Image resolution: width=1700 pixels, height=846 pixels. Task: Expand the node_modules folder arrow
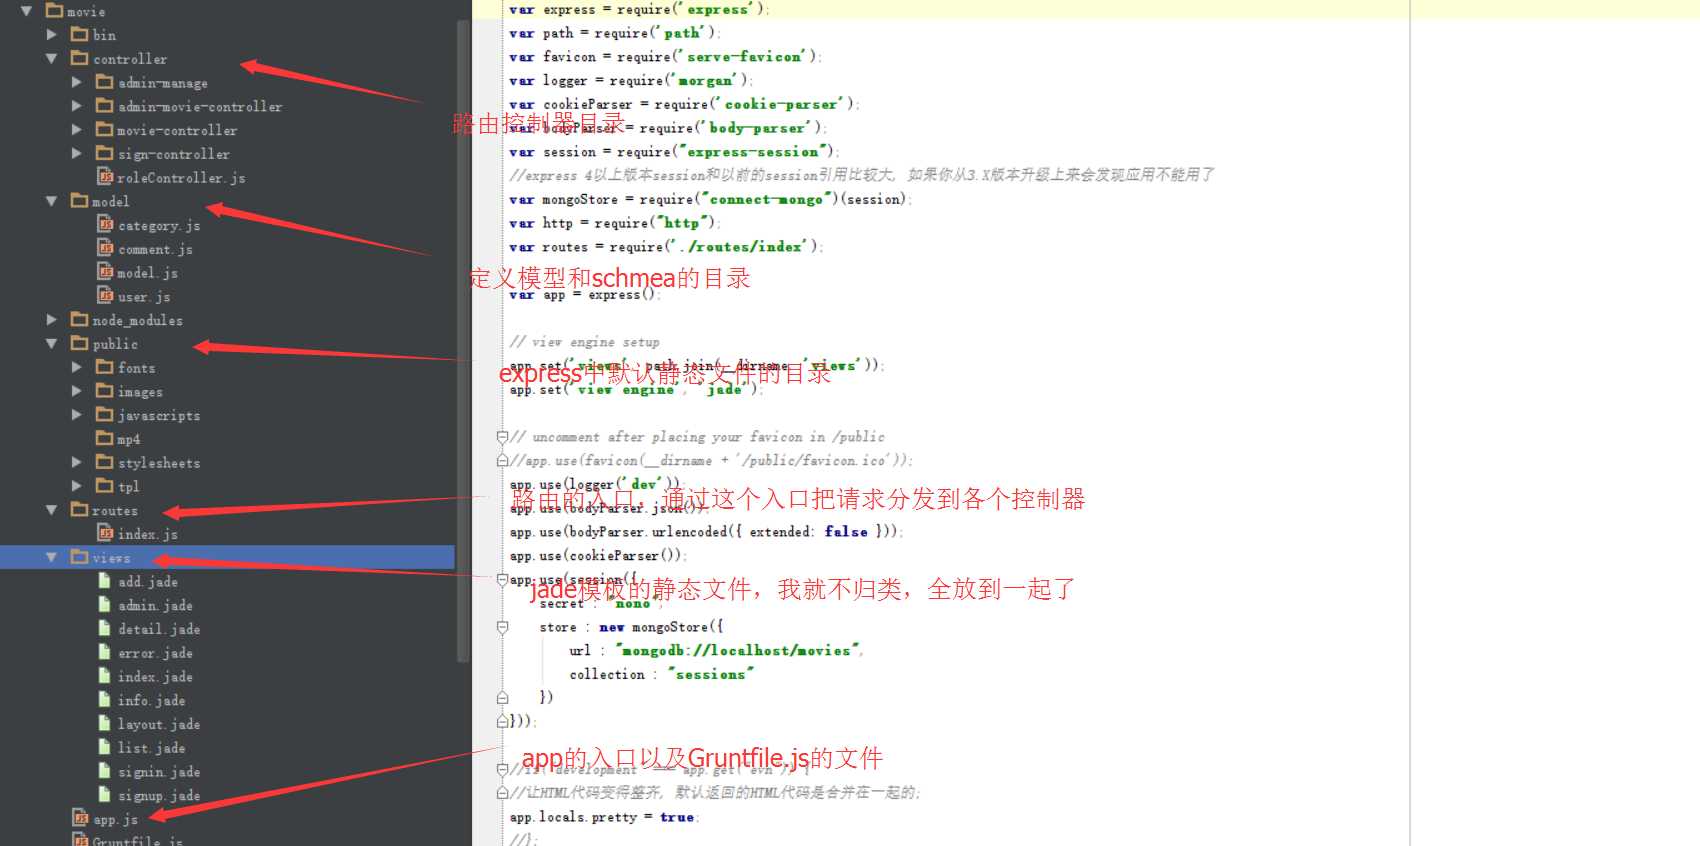(x=52, y=320)
